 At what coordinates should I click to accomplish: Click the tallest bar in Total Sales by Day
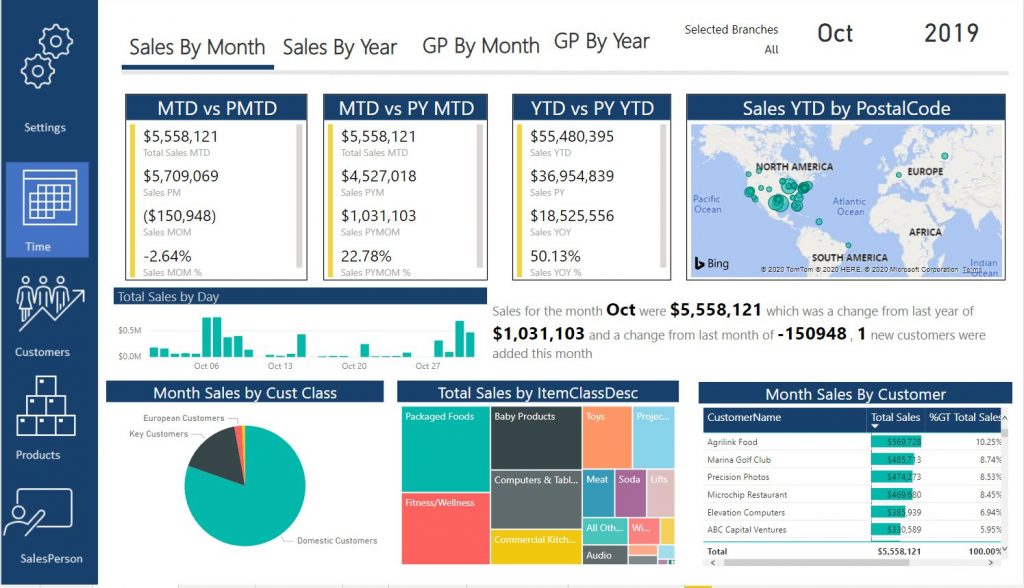[x=215, y=335]
